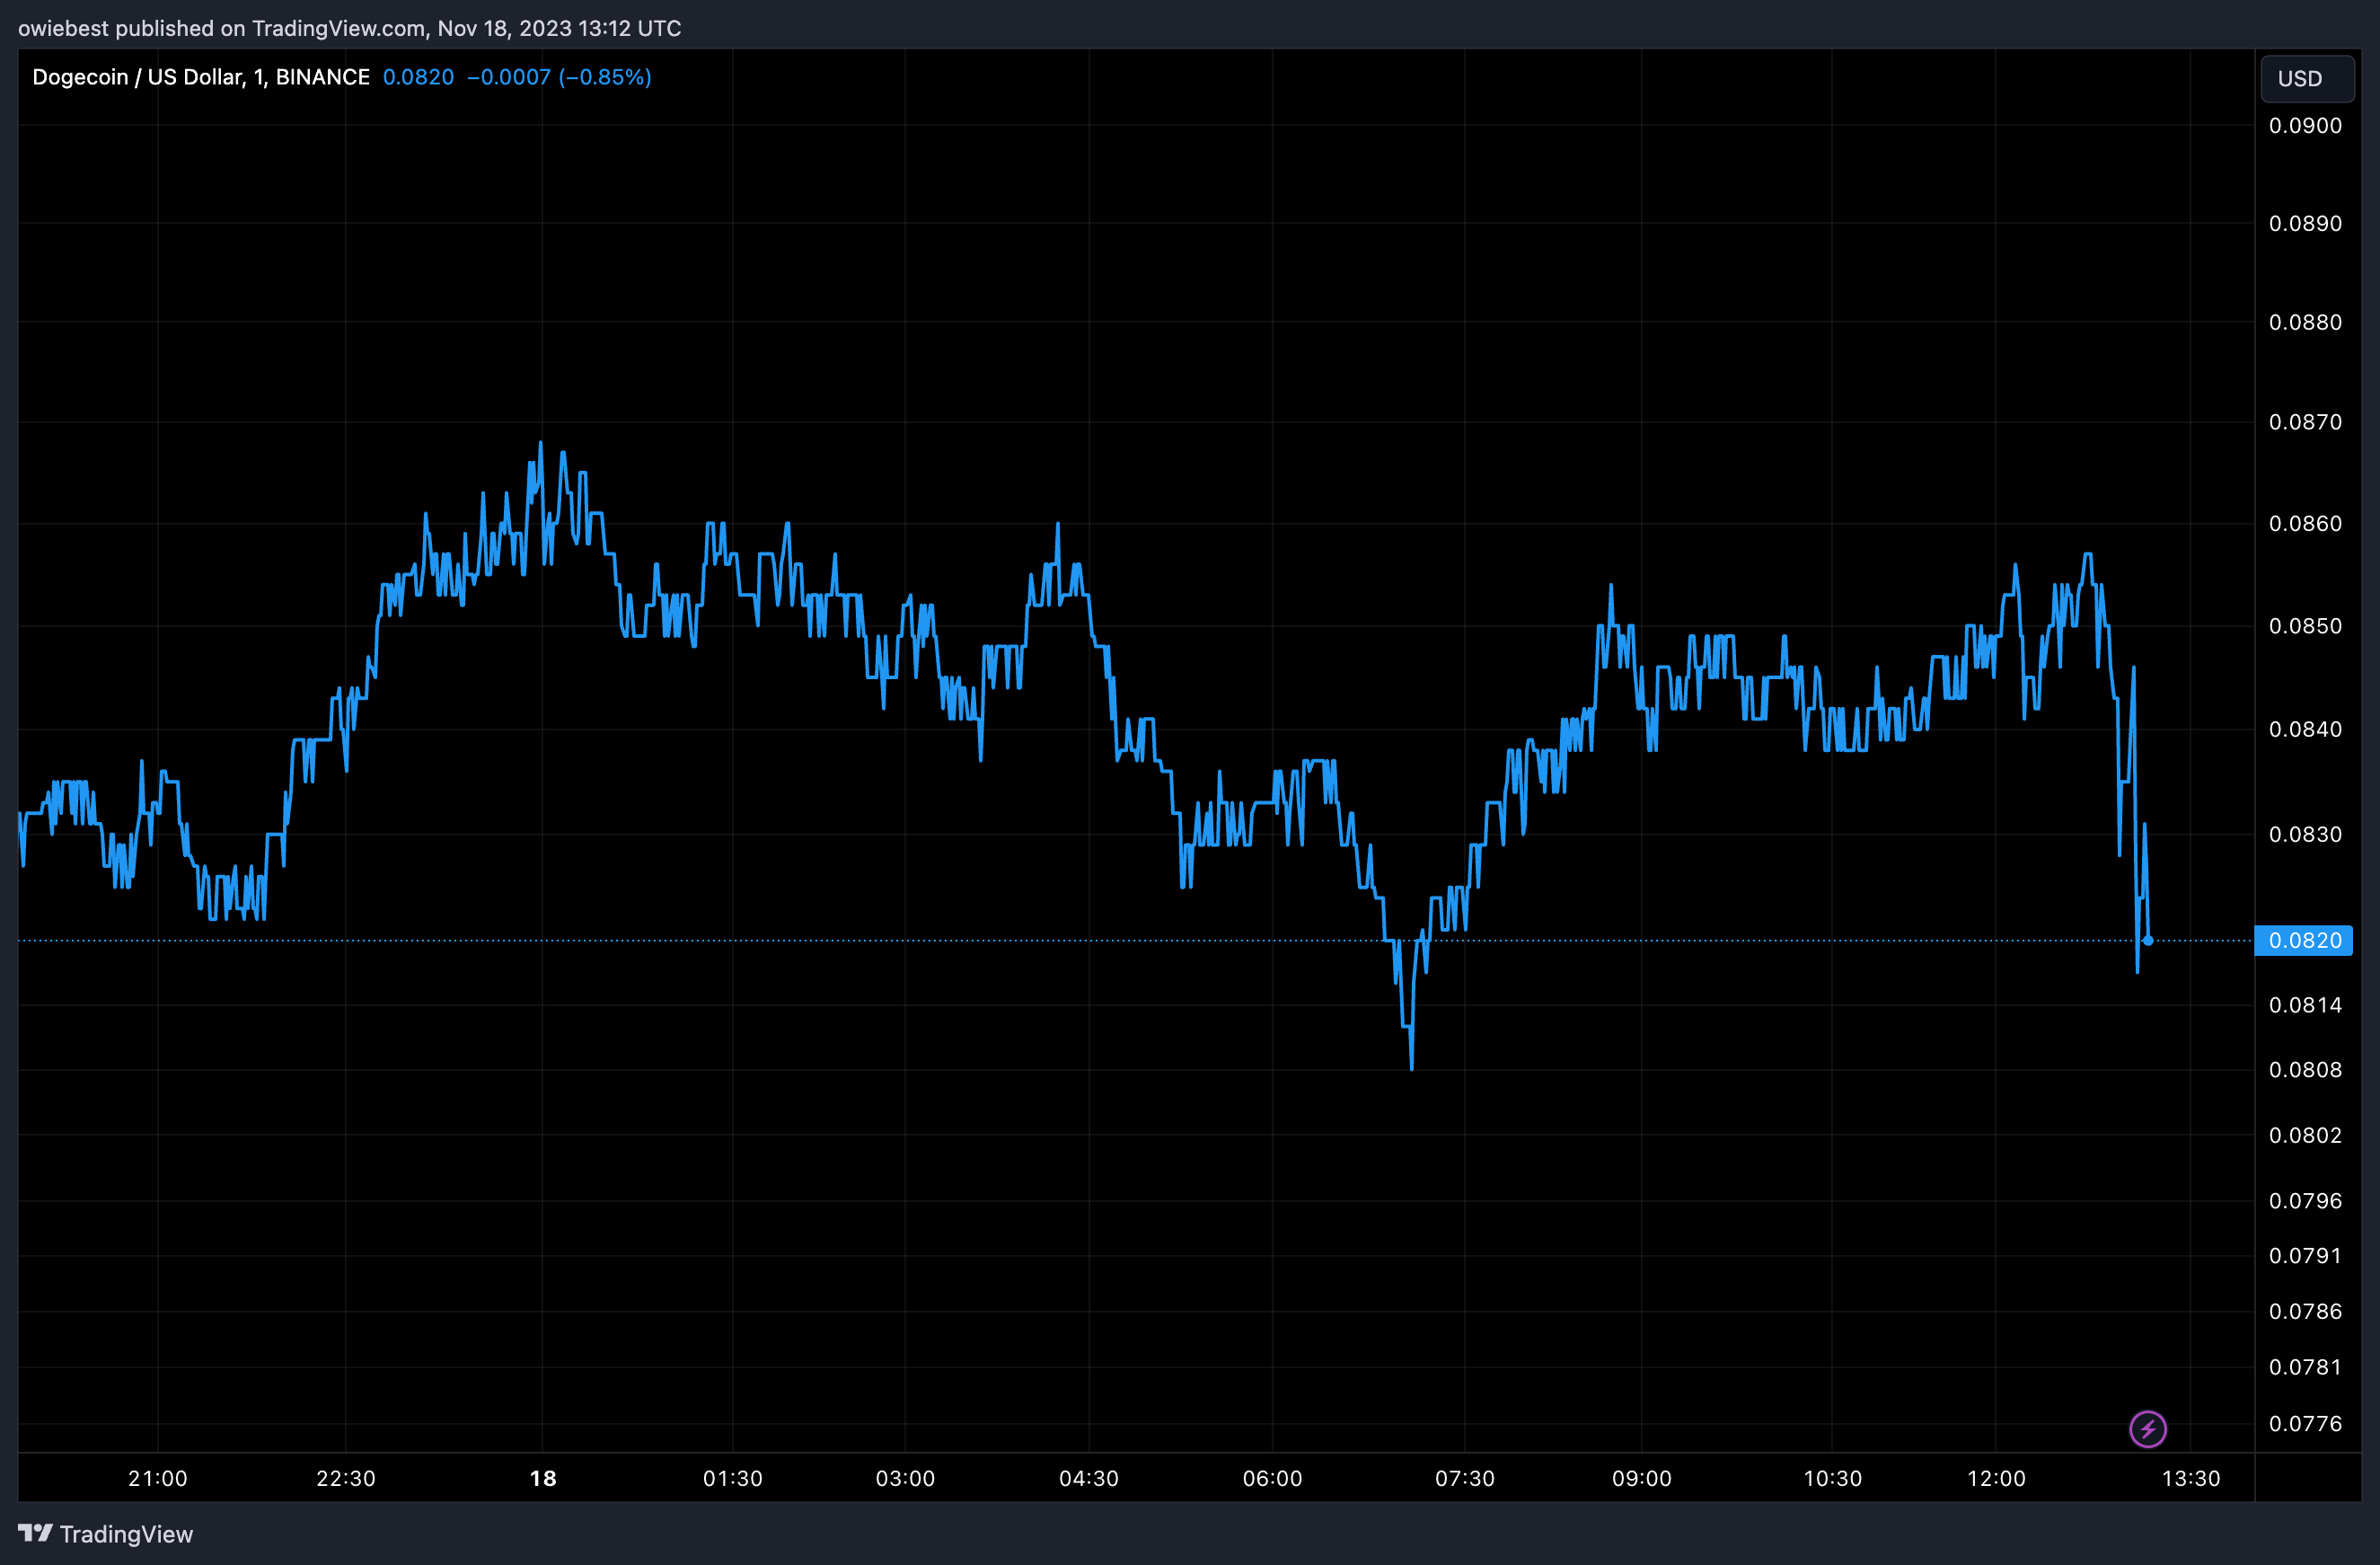Click the price change text −0.0007 (−0.85%)
The height and width of the screenshot is (1565, 2380).
point(559,77)
